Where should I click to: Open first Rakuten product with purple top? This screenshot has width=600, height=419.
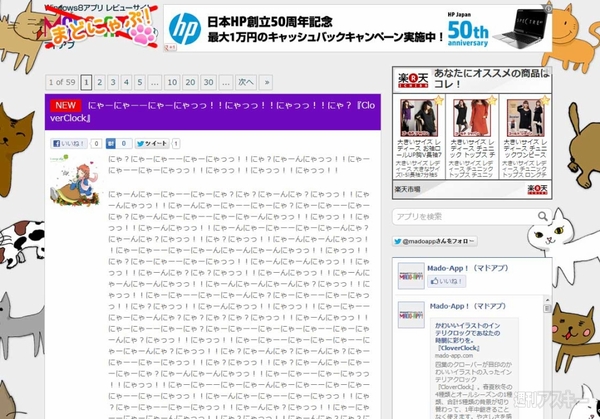(419, 117)
